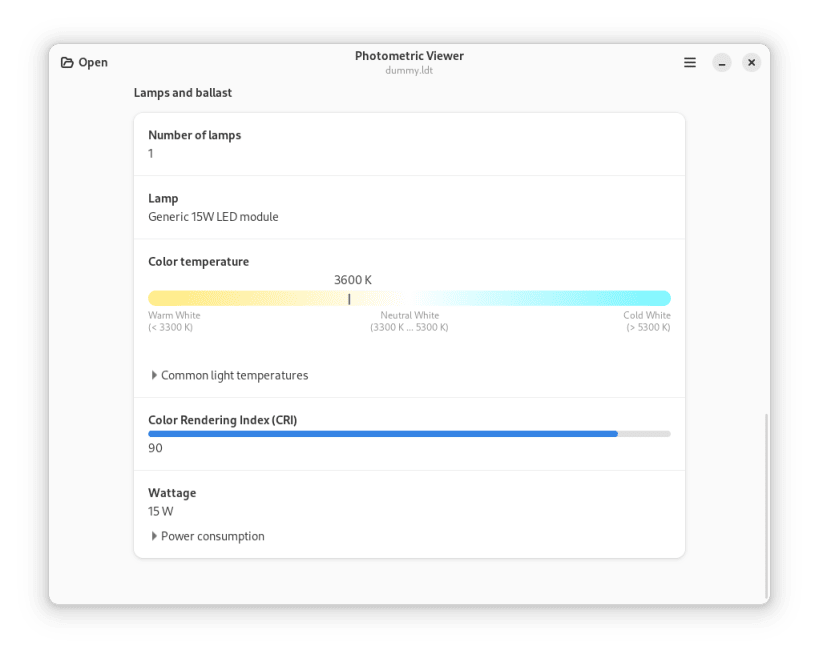Open the hamburger menu
The image size is (819, 658).
pos(689,62)
